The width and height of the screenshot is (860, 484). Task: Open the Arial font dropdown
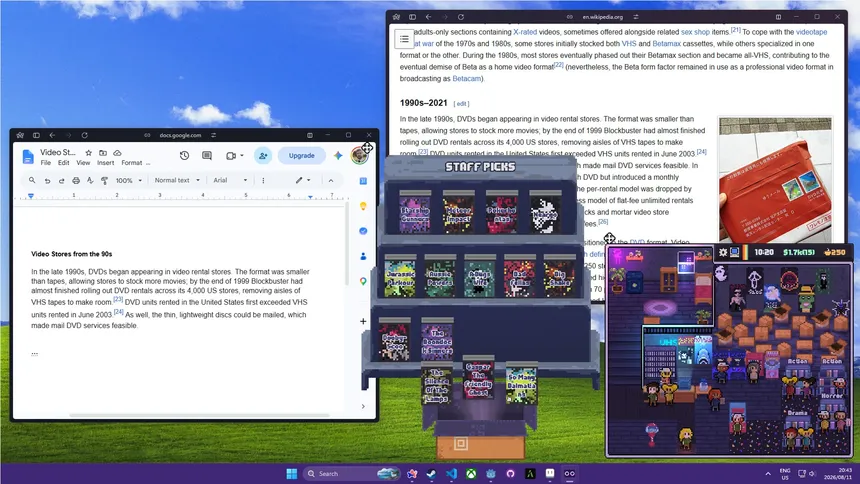point(230,181)
